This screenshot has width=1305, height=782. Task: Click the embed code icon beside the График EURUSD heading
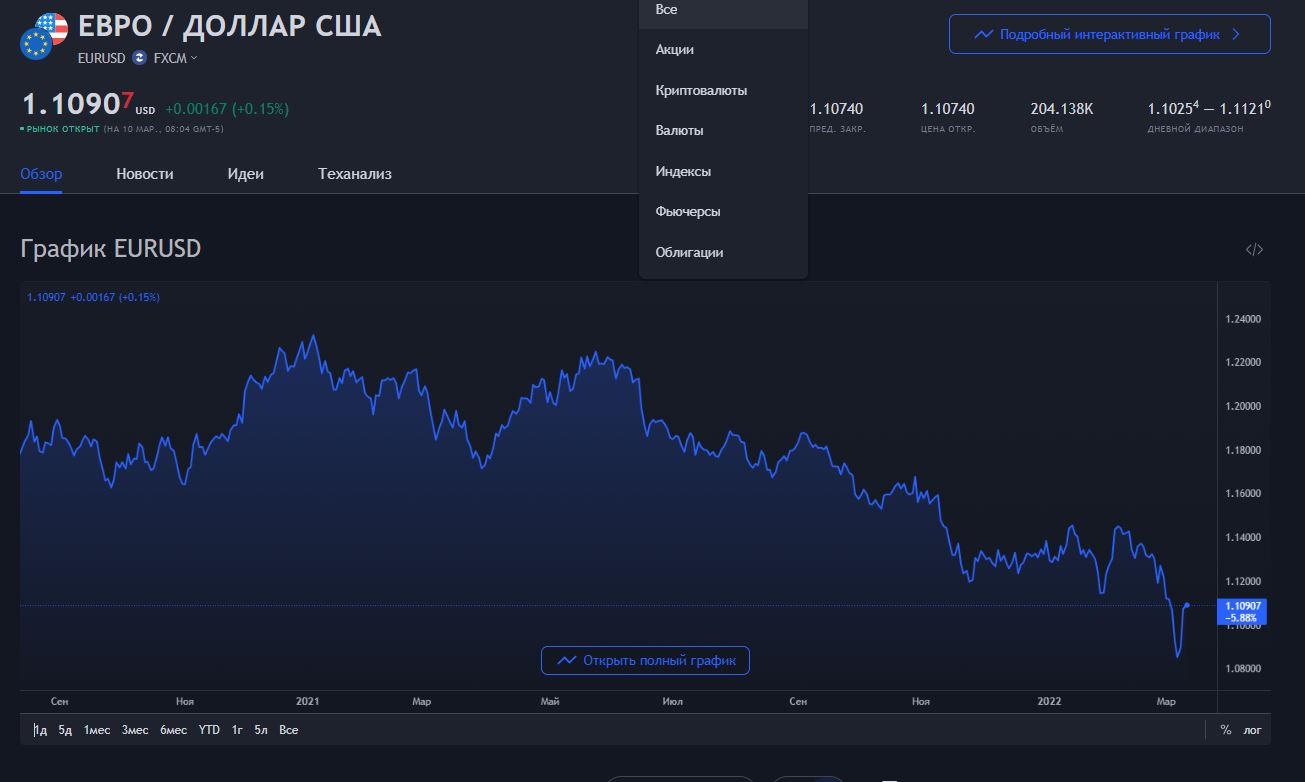coord(1254,250)
